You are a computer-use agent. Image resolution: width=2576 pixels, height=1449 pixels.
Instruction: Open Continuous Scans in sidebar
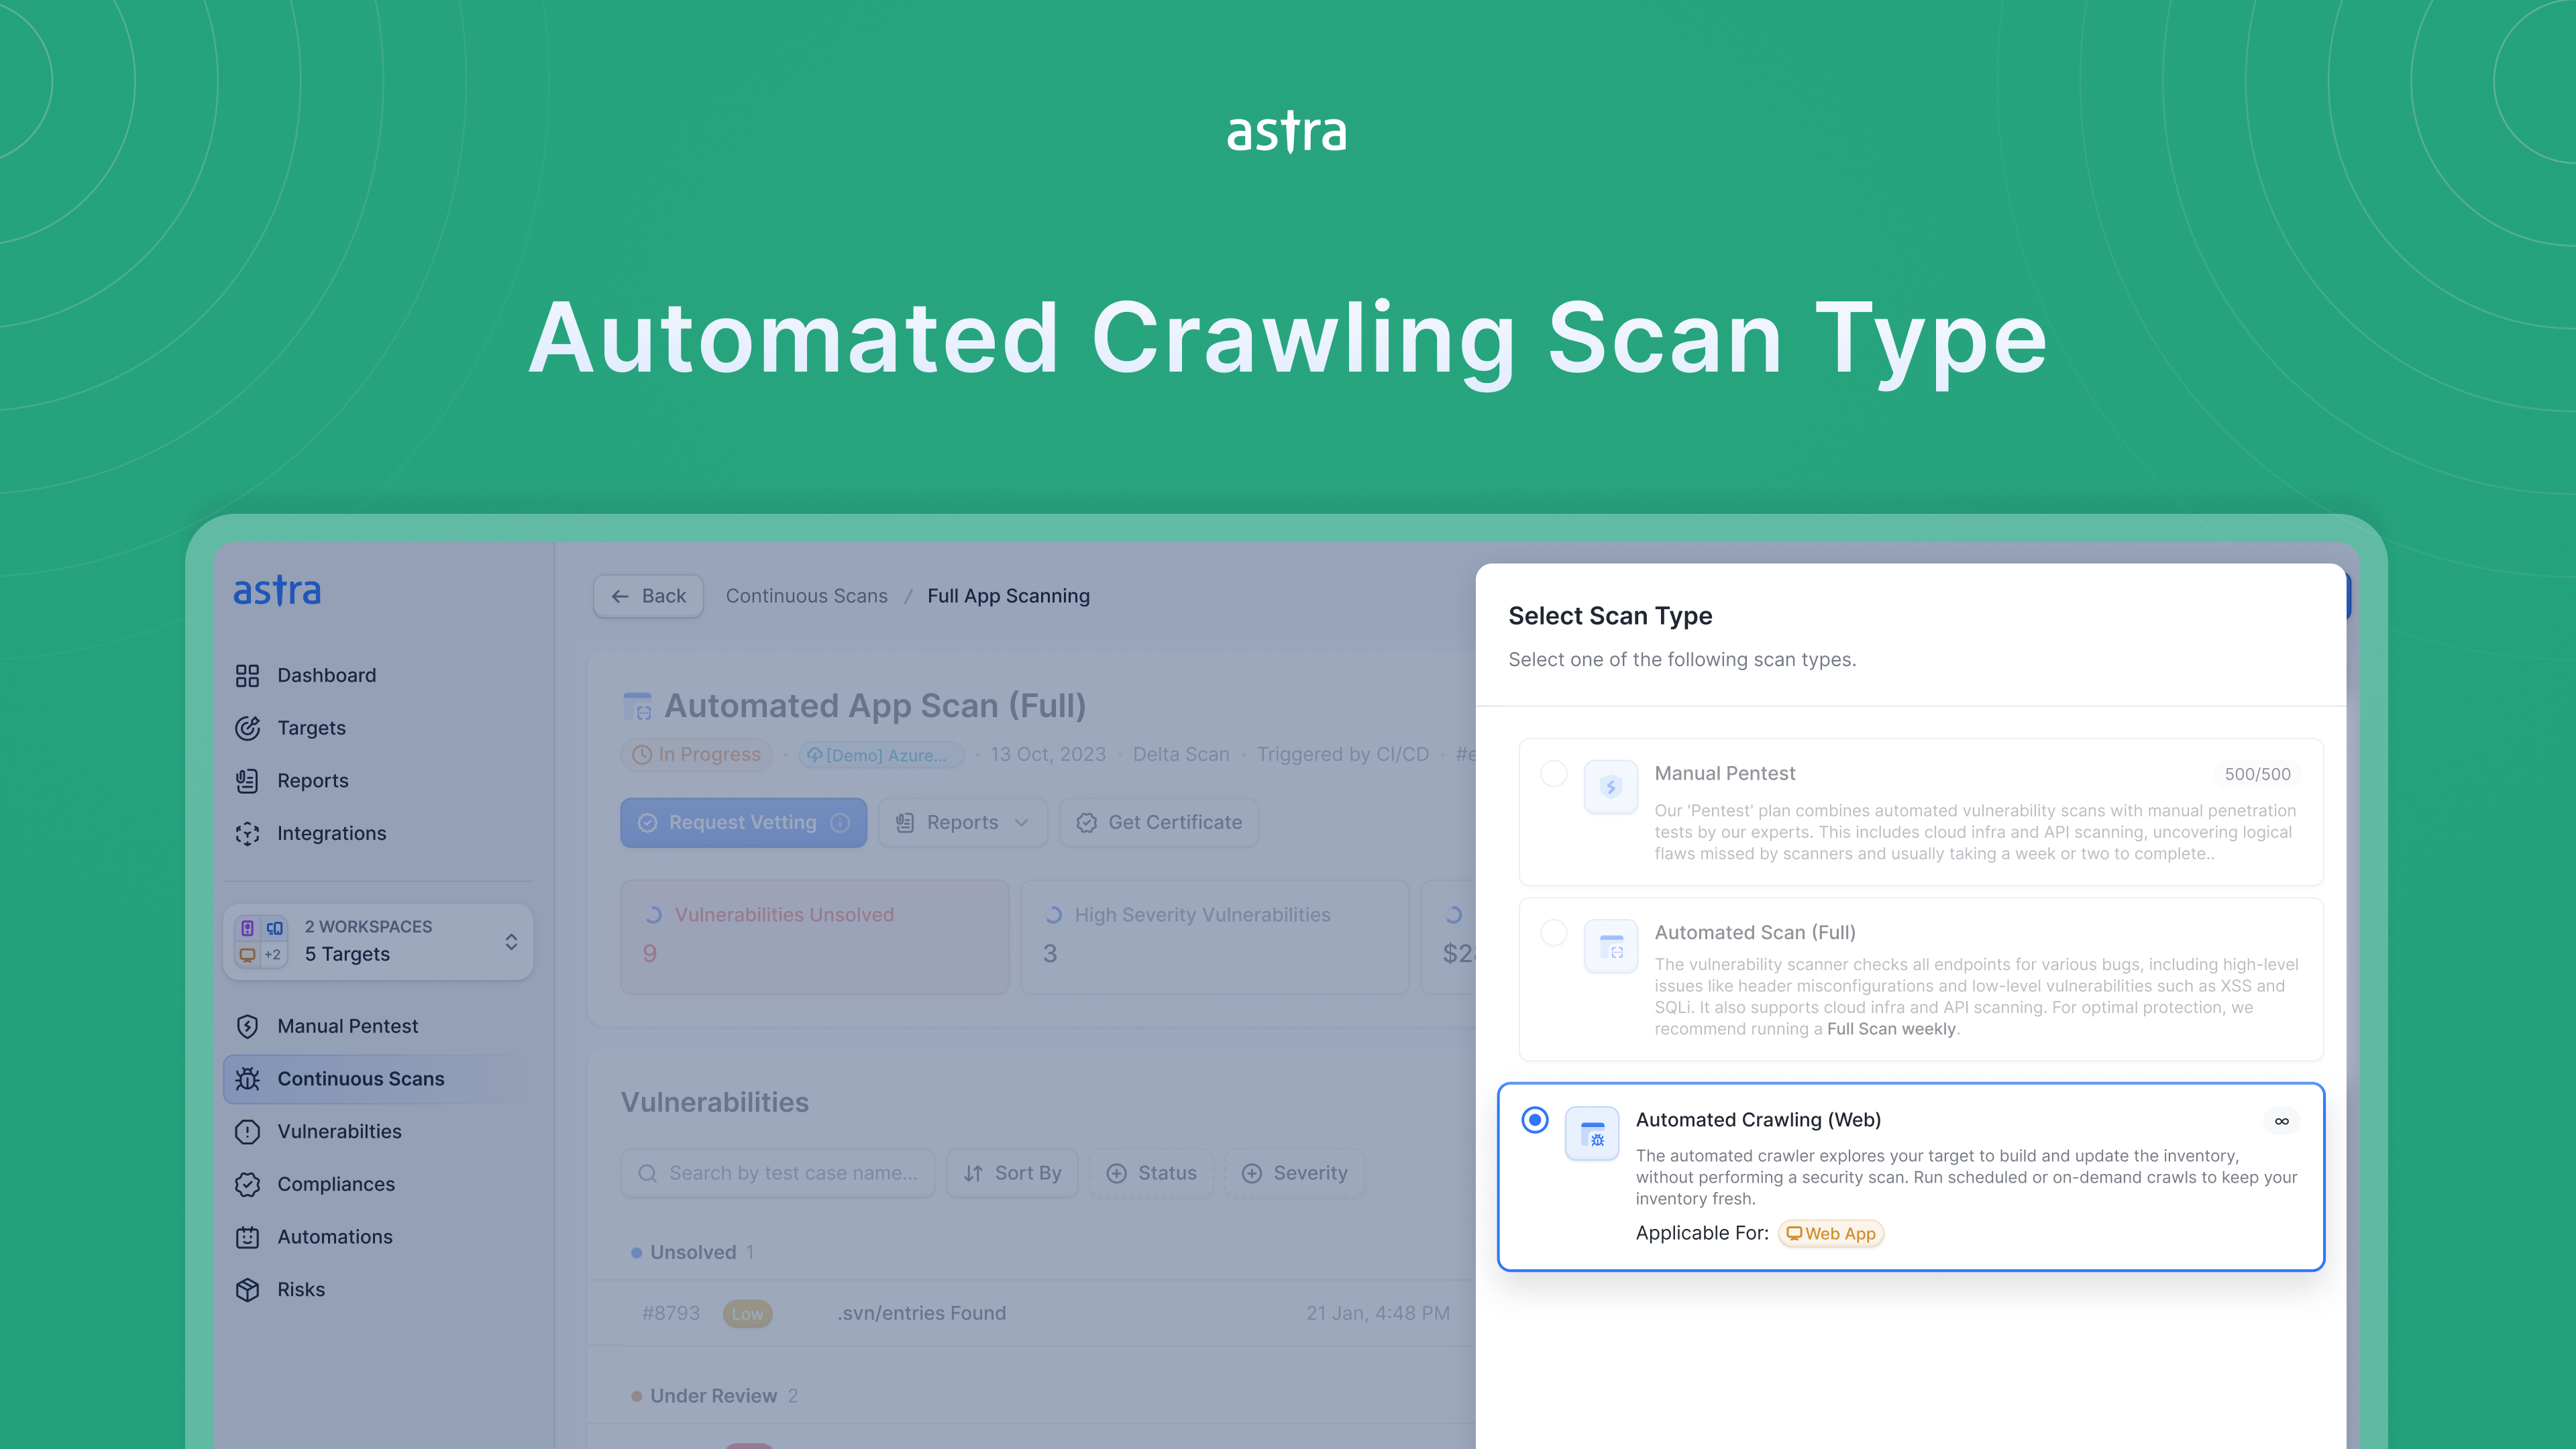pos(360,1079)
